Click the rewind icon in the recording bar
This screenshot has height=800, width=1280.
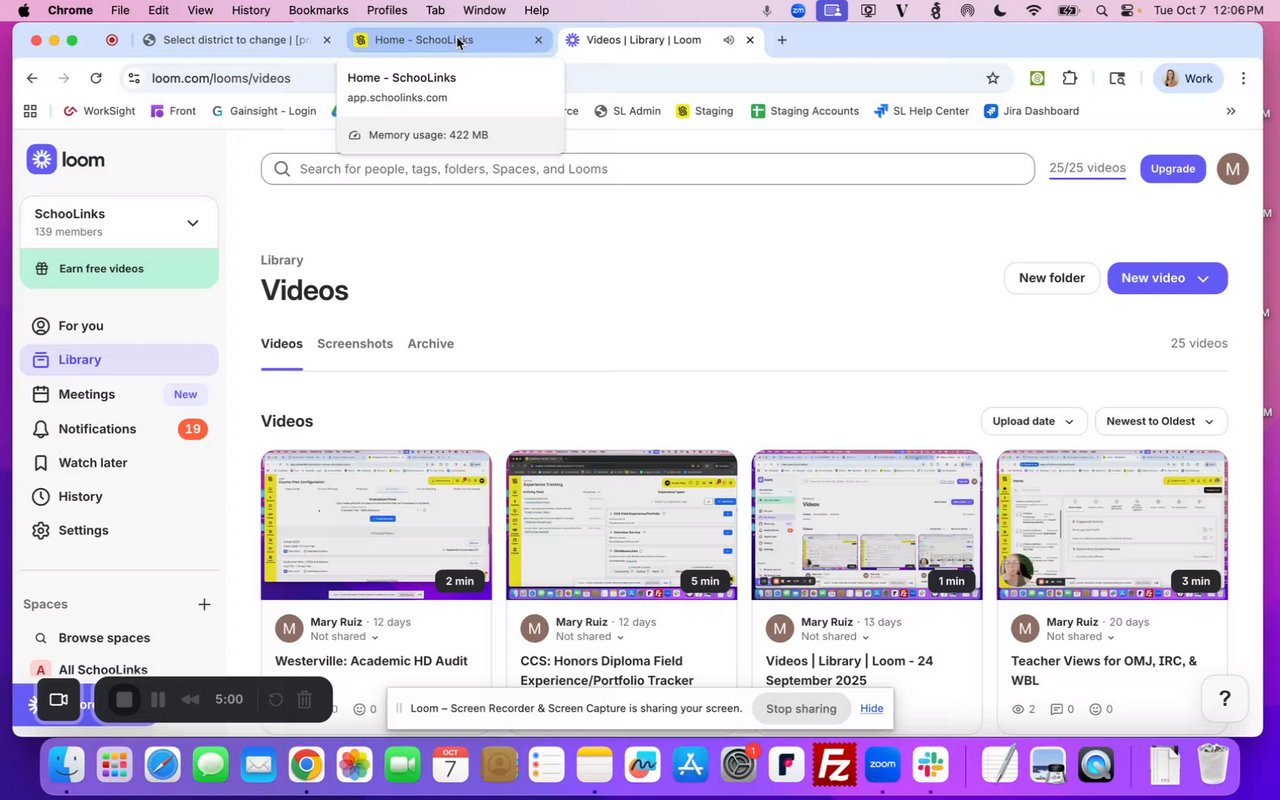[x=190, y=700]
